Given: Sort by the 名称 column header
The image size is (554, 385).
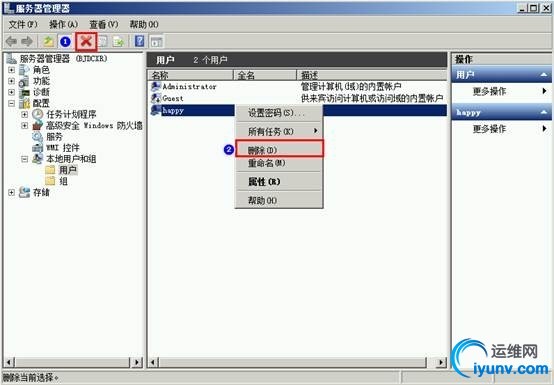Looking at the screenshot, I should coord(190,75).
